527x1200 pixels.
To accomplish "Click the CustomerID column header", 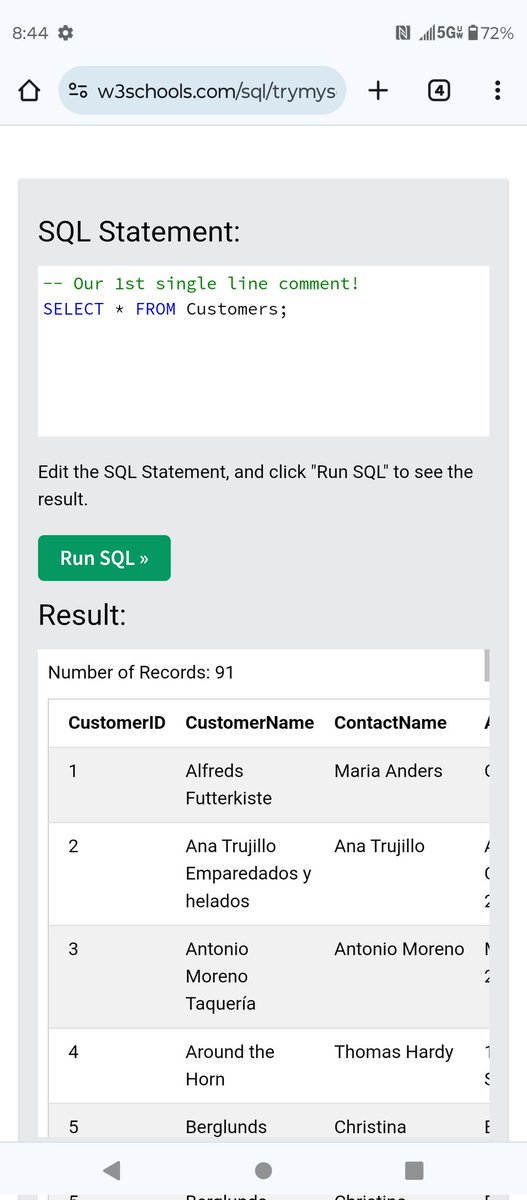I will (x=117, y=723).
